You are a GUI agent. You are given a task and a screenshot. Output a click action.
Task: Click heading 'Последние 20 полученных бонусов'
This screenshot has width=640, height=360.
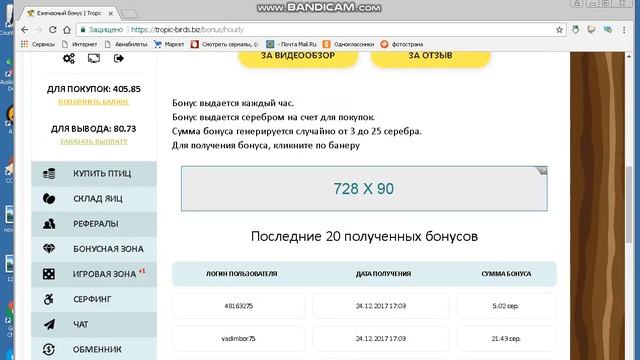click(x=364, y=236)
